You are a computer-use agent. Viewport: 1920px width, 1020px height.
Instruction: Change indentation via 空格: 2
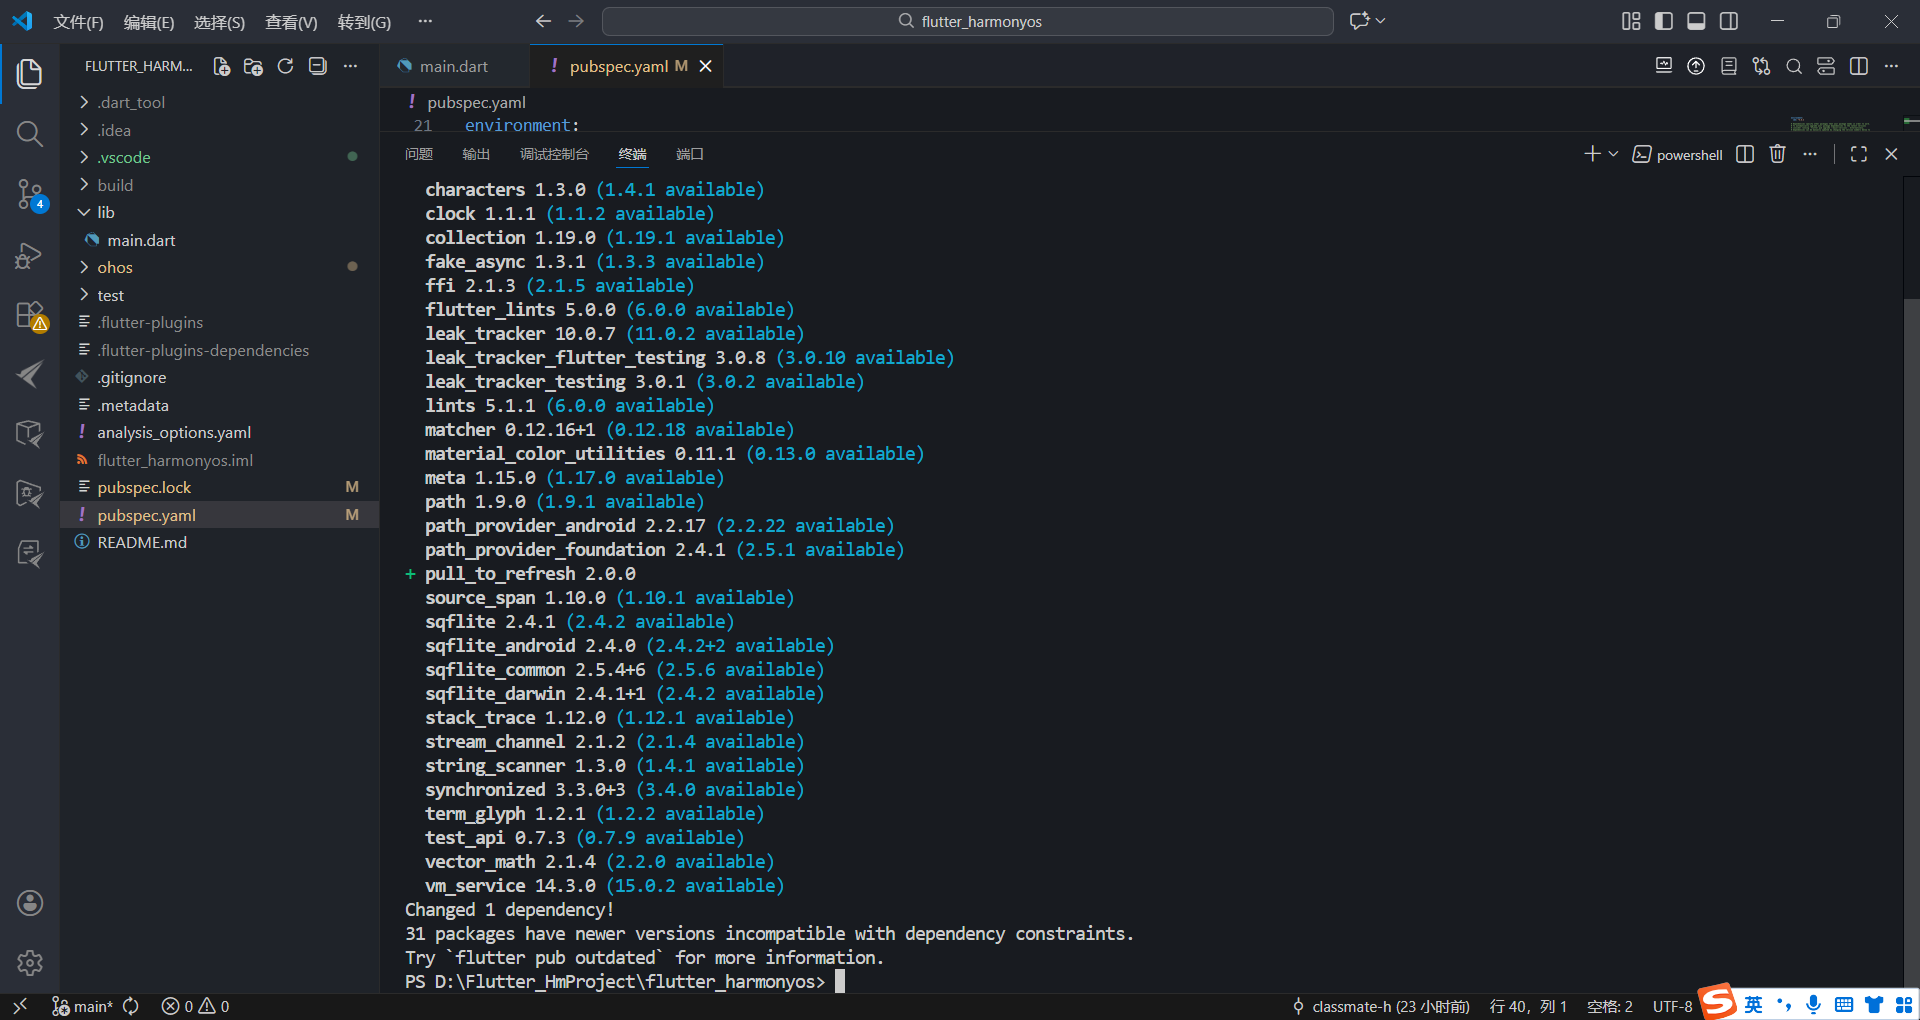[x=1610, y=1006]
